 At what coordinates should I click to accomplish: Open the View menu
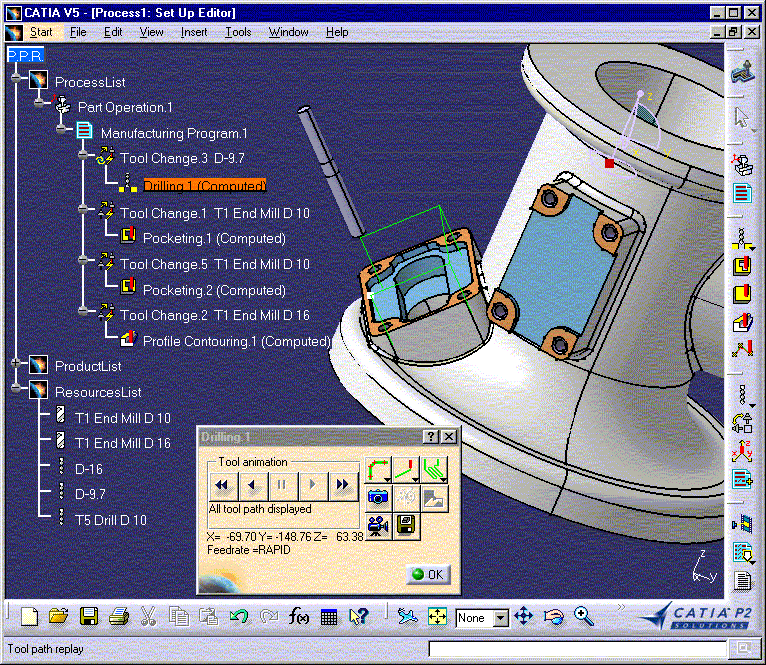point(151,32)
